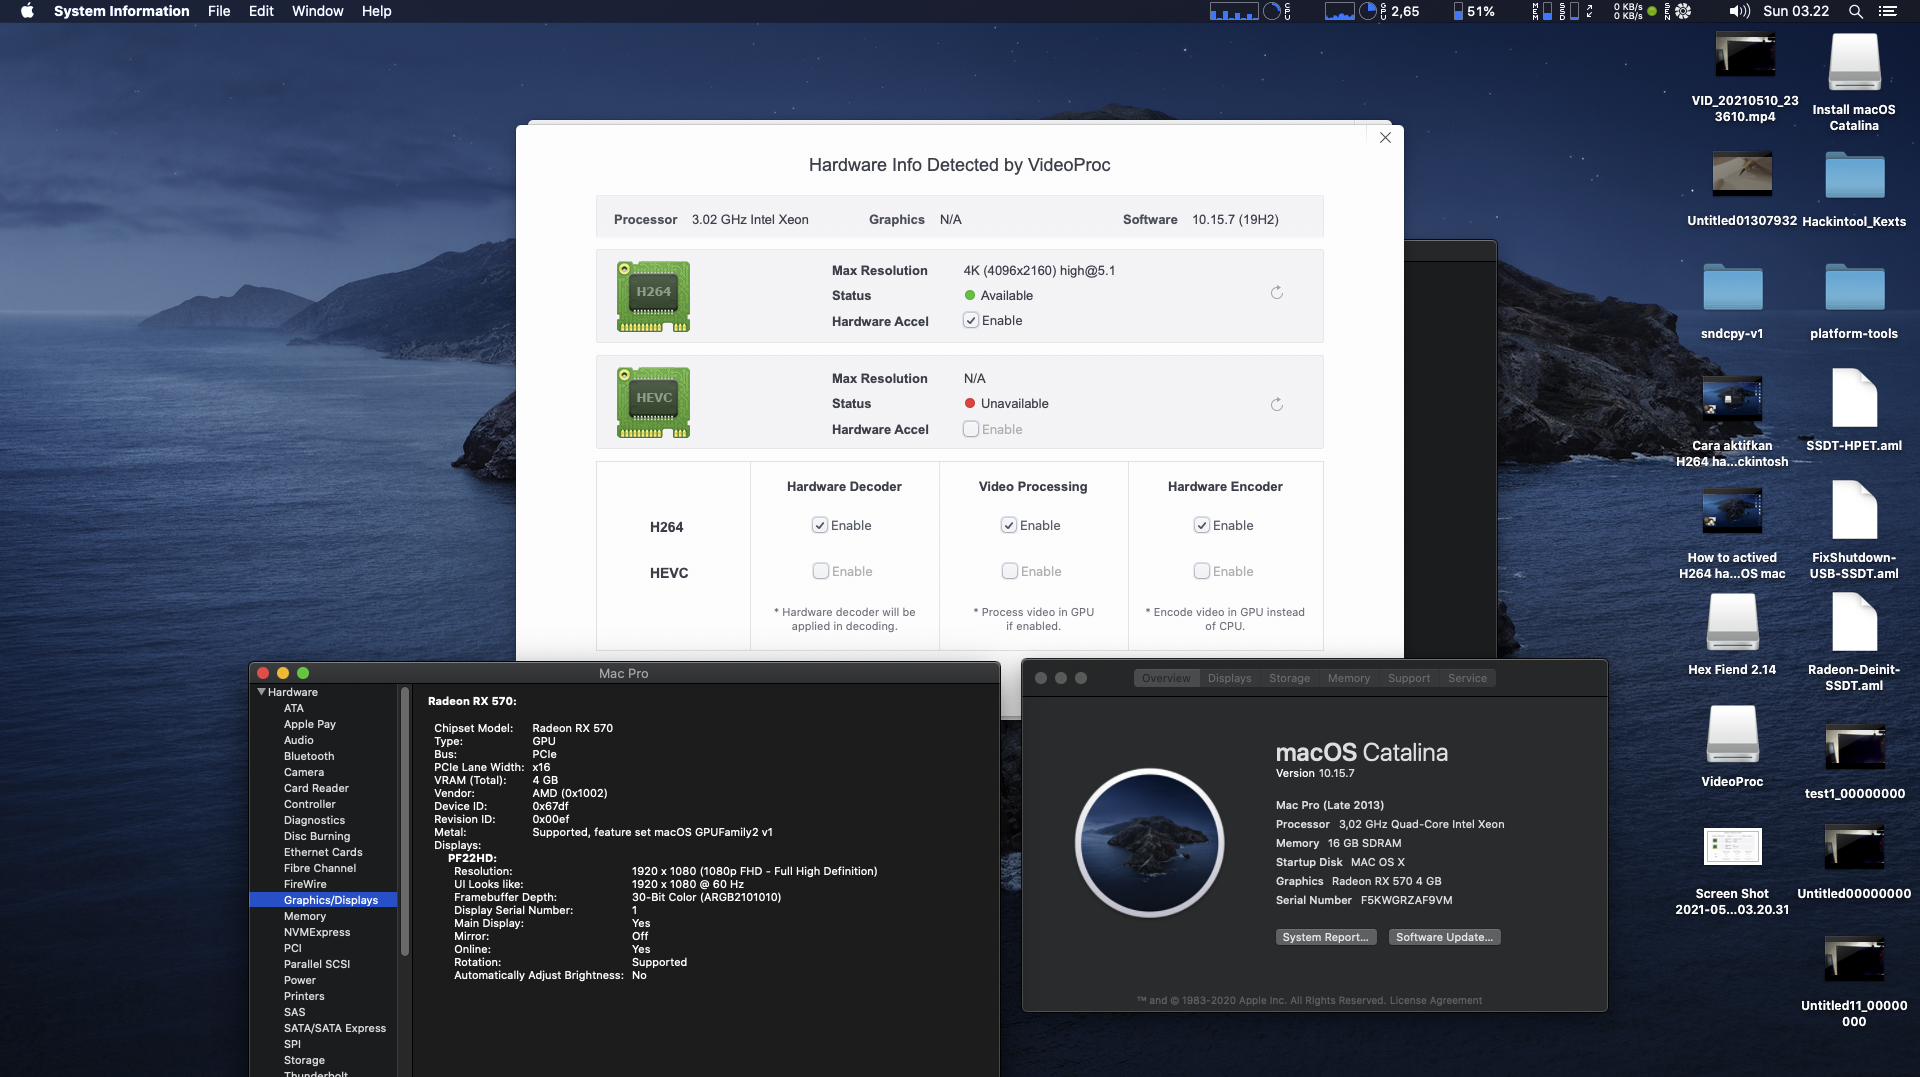
Task: Switch to the Memory tab in About This Mac
Action: click(x=1348, y=678)
